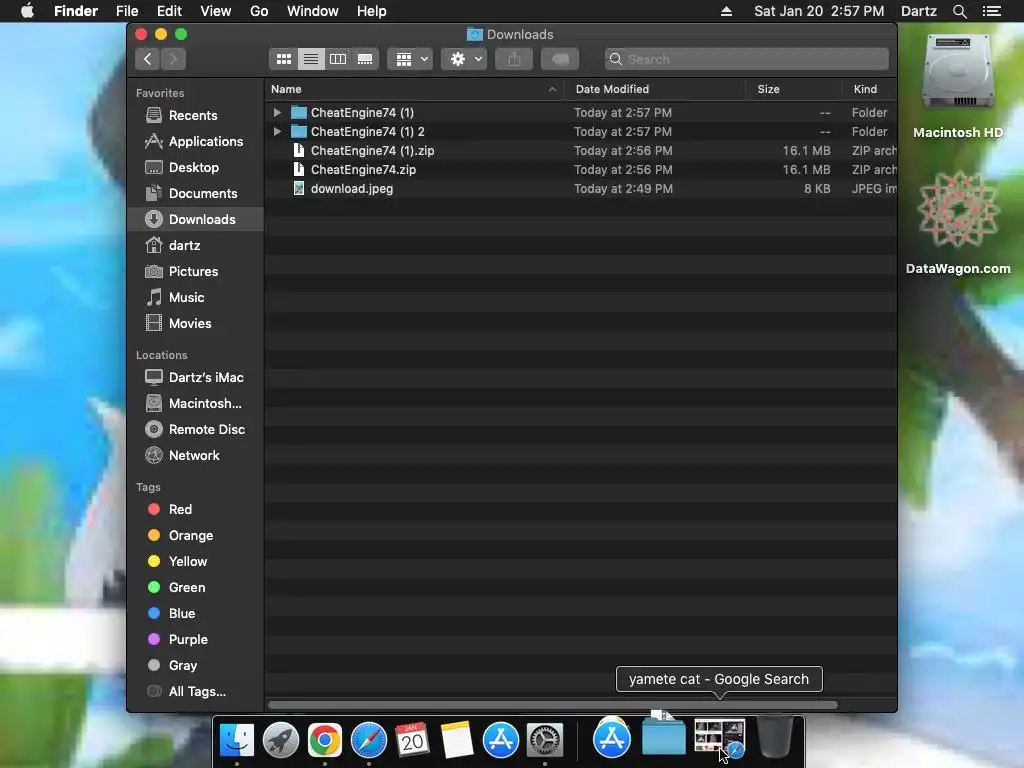Click the Edit Tags toolbar button
Screen dimensions: 1024x768
pyautogui.click(x=560, y=59)
